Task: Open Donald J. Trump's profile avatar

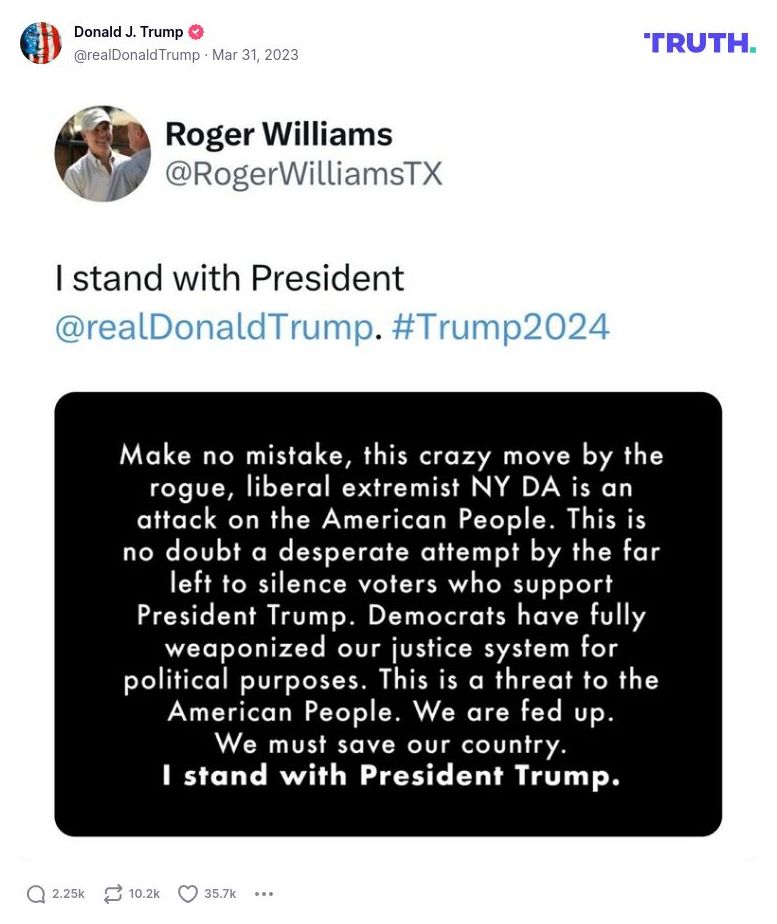Action: click(41, 44)
